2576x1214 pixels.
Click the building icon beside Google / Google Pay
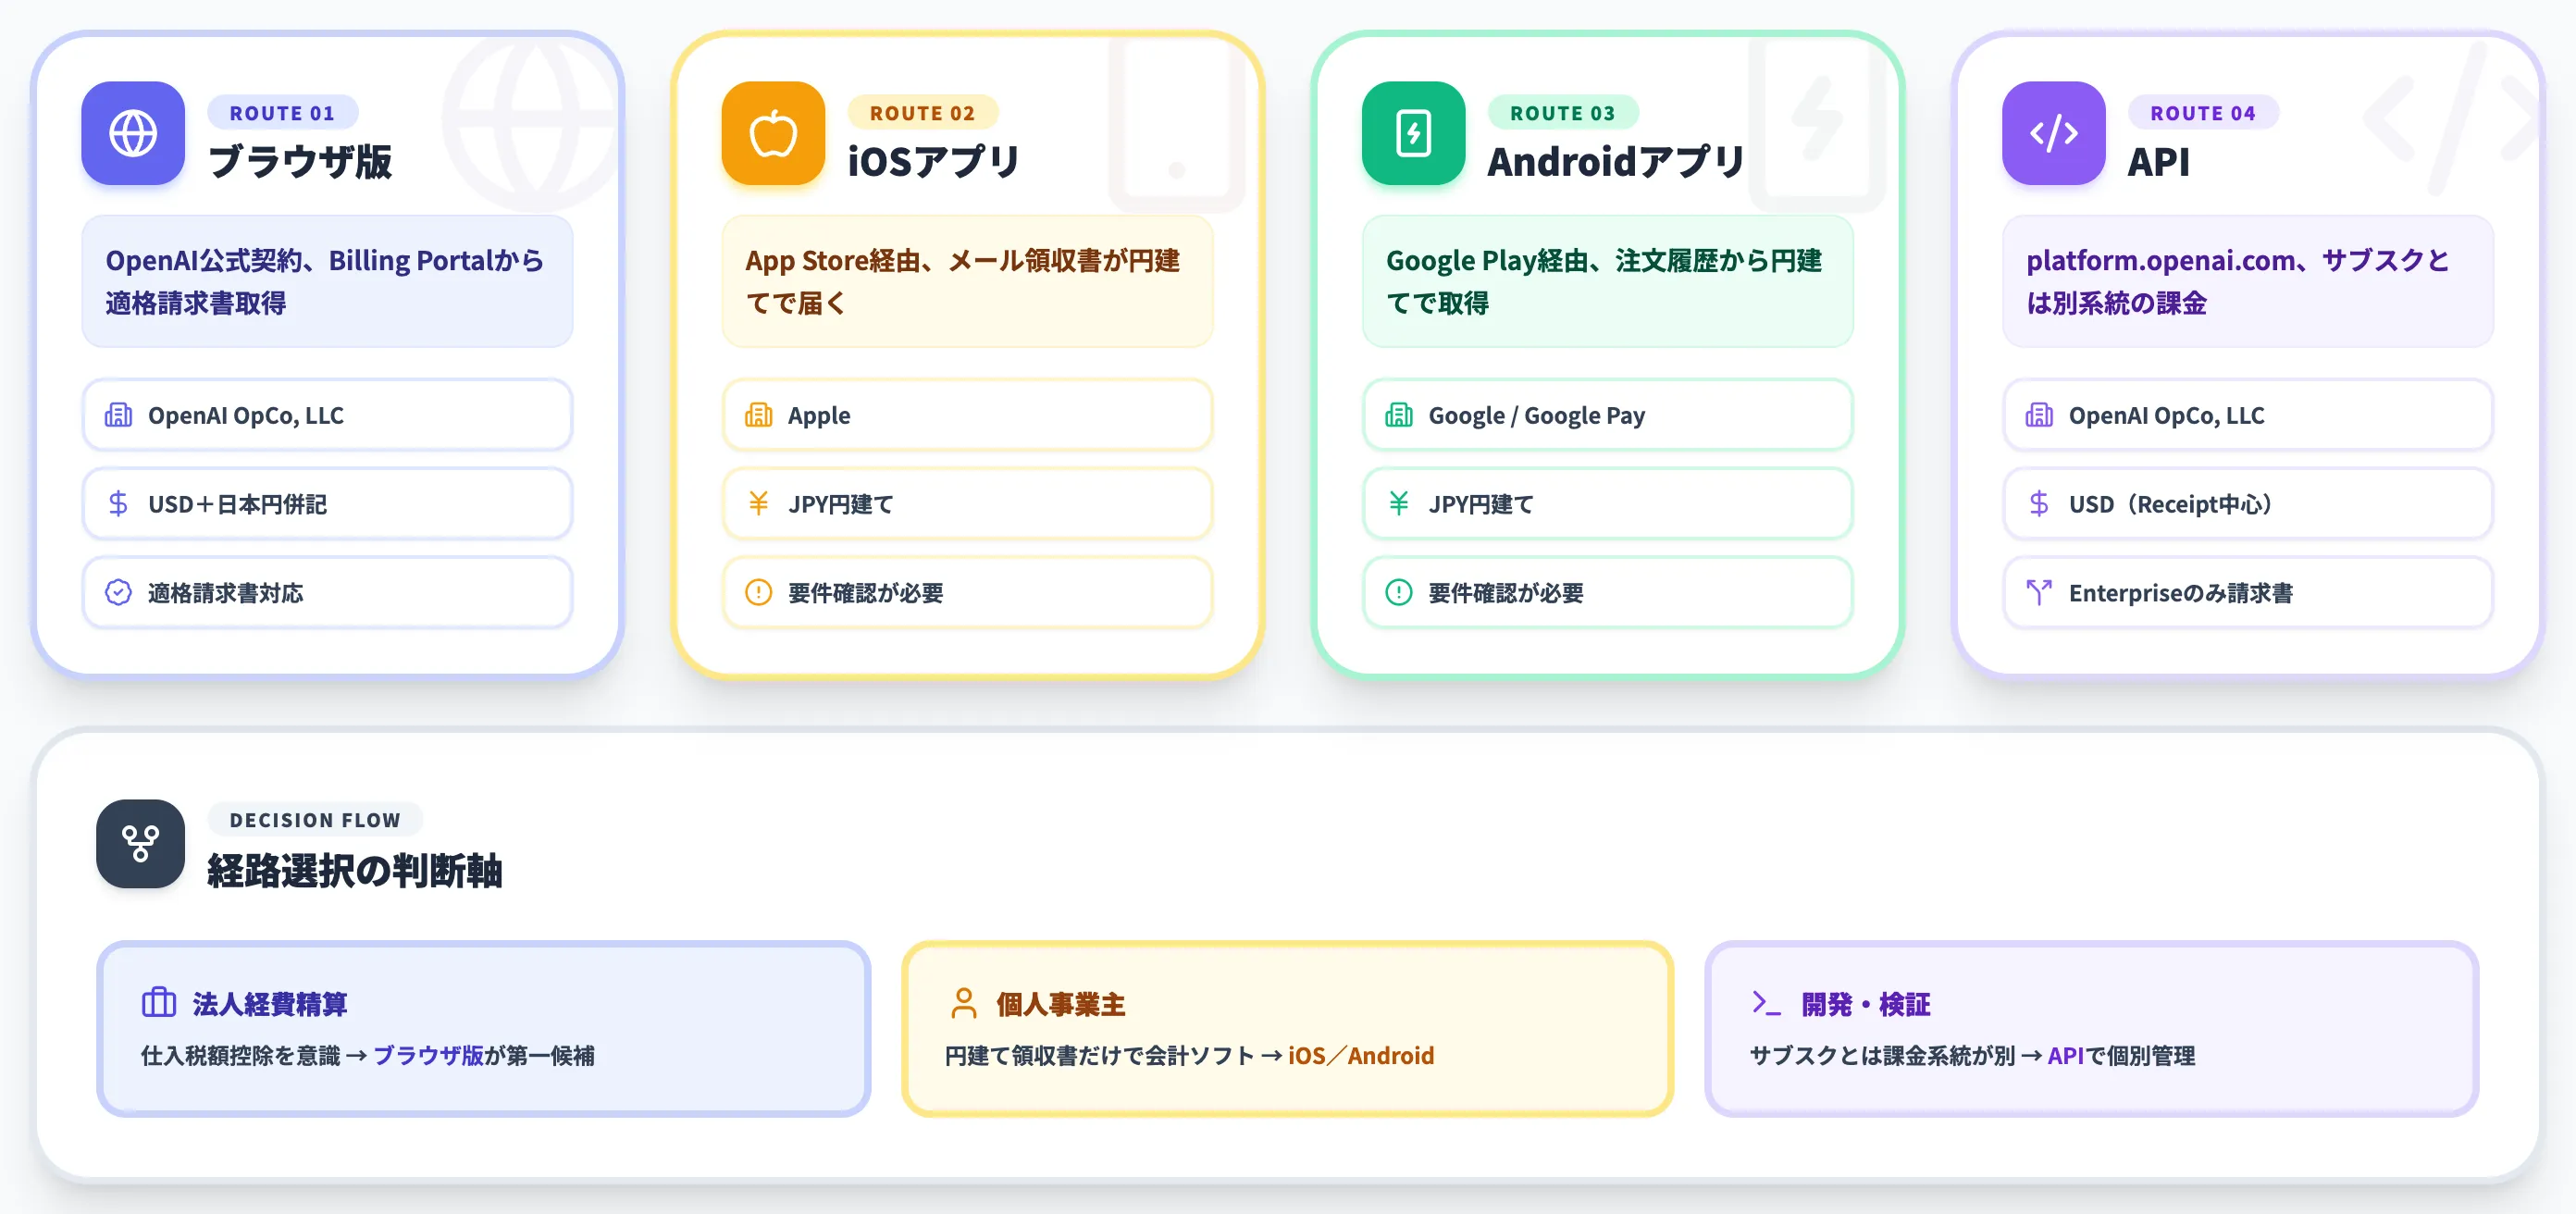click(x=1398, y=415)
